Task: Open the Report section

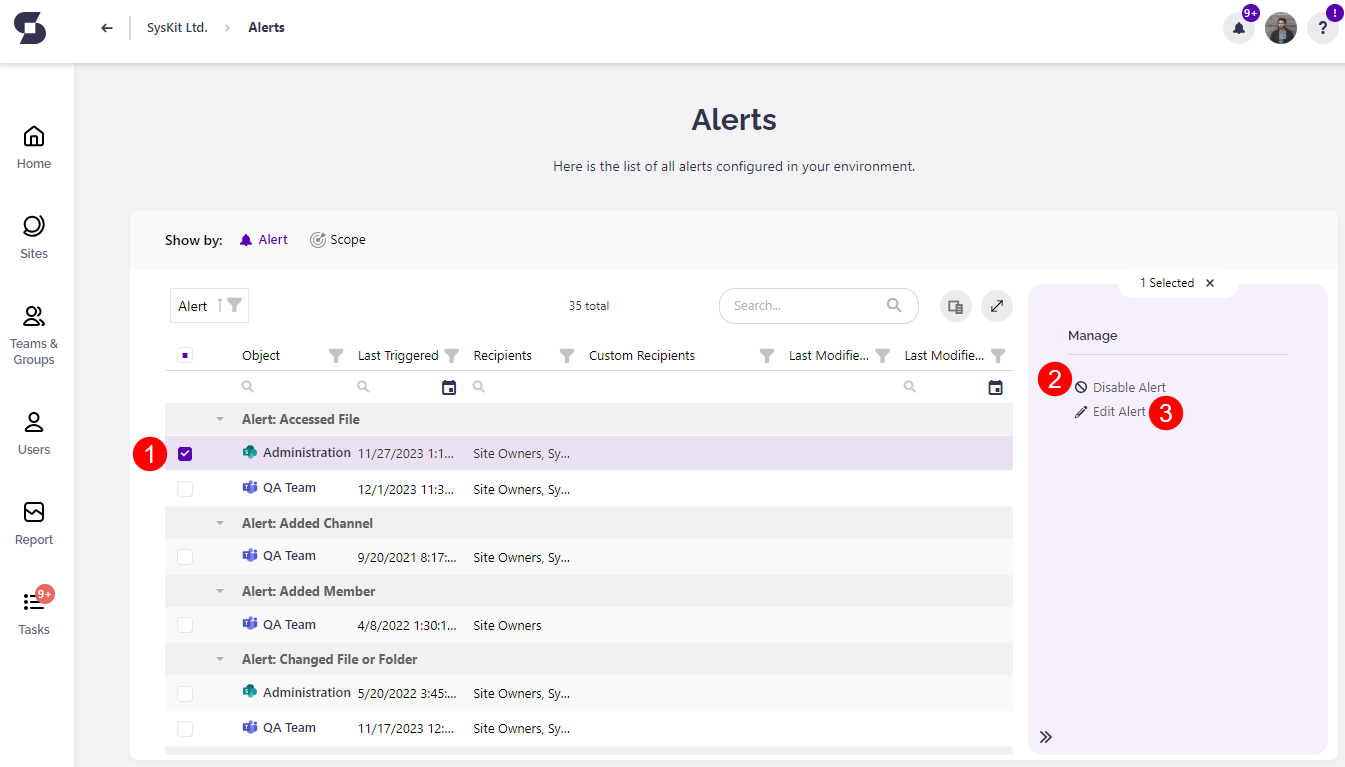Action: click(33, 523)
